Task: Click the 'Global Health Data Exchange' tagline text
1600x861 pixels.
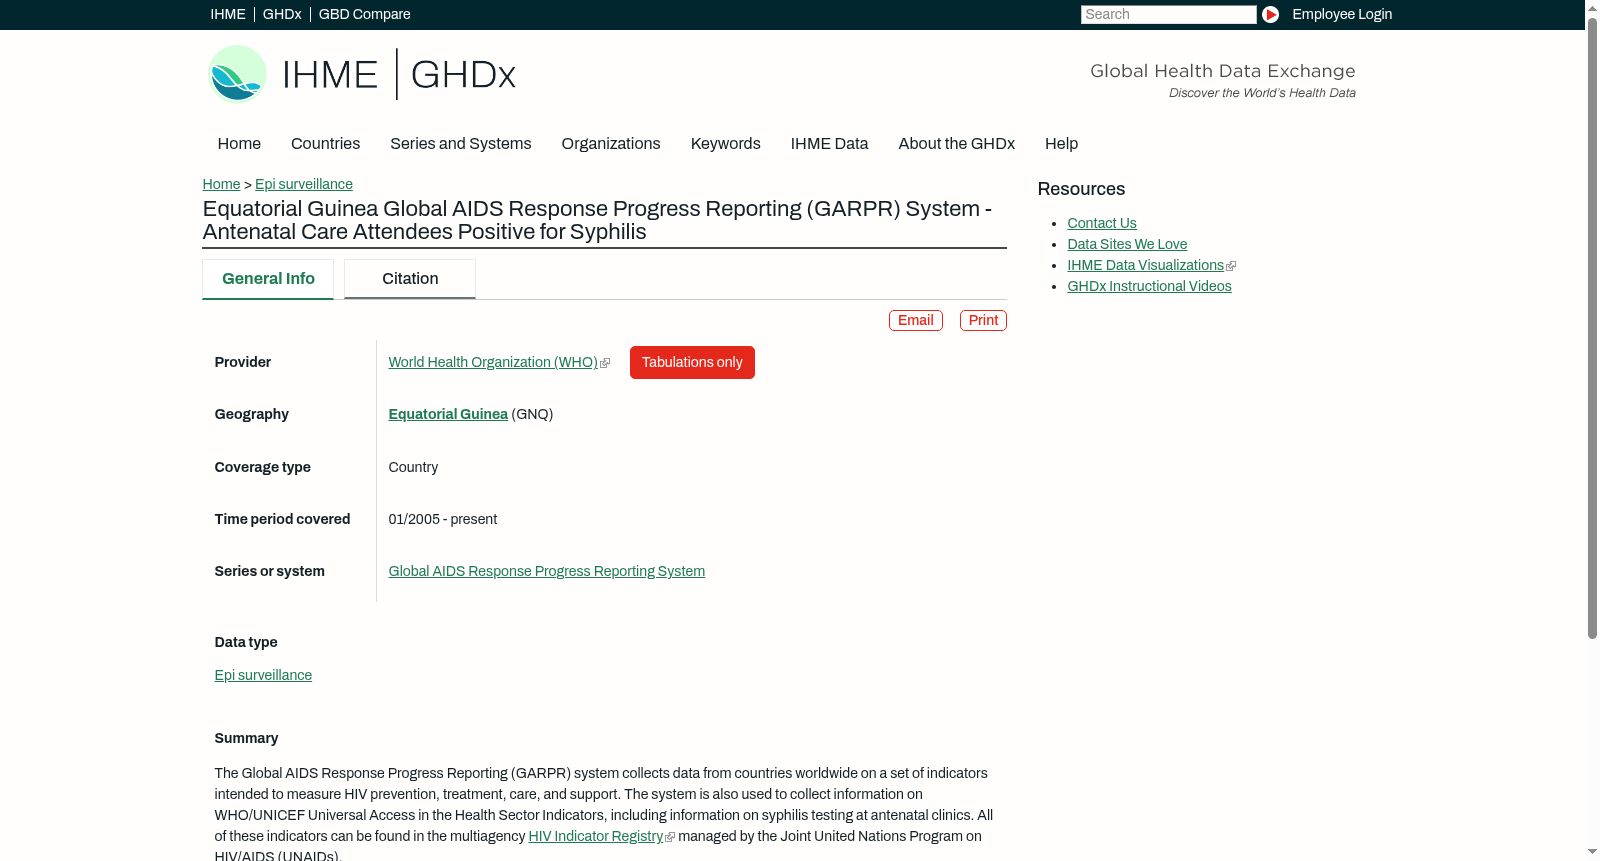Action: 1222,71
